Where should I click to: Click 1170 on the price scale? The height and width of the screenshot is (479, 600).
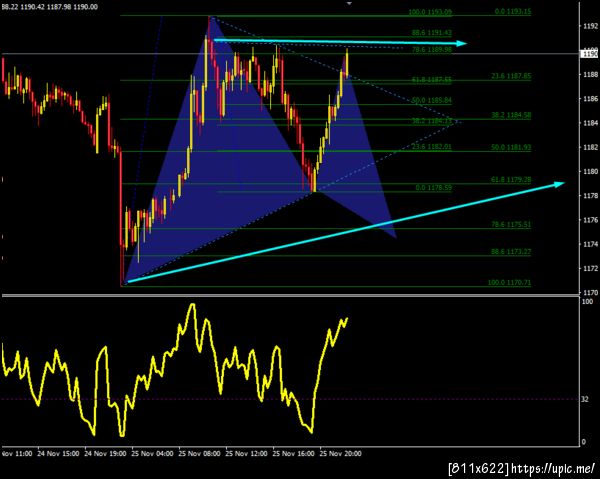coord(590,293)
